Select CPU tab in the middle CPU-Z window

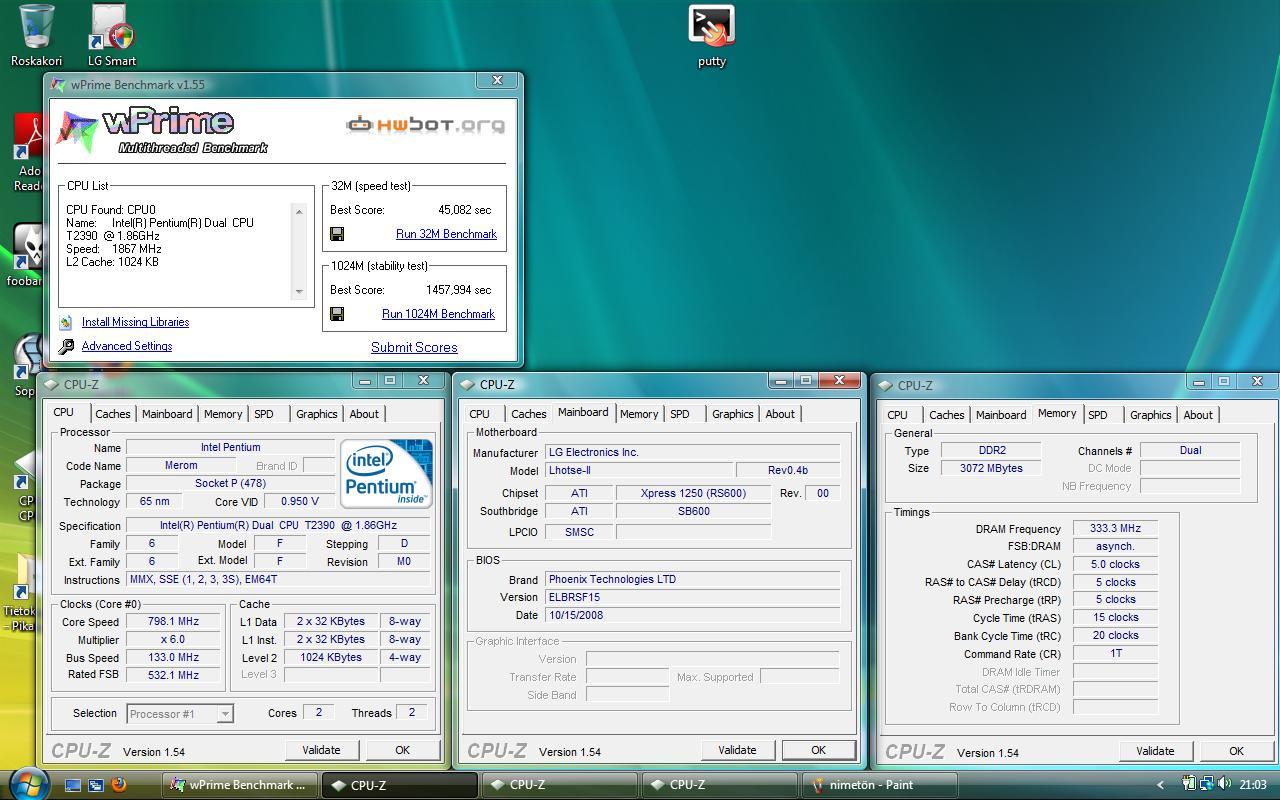479,414
